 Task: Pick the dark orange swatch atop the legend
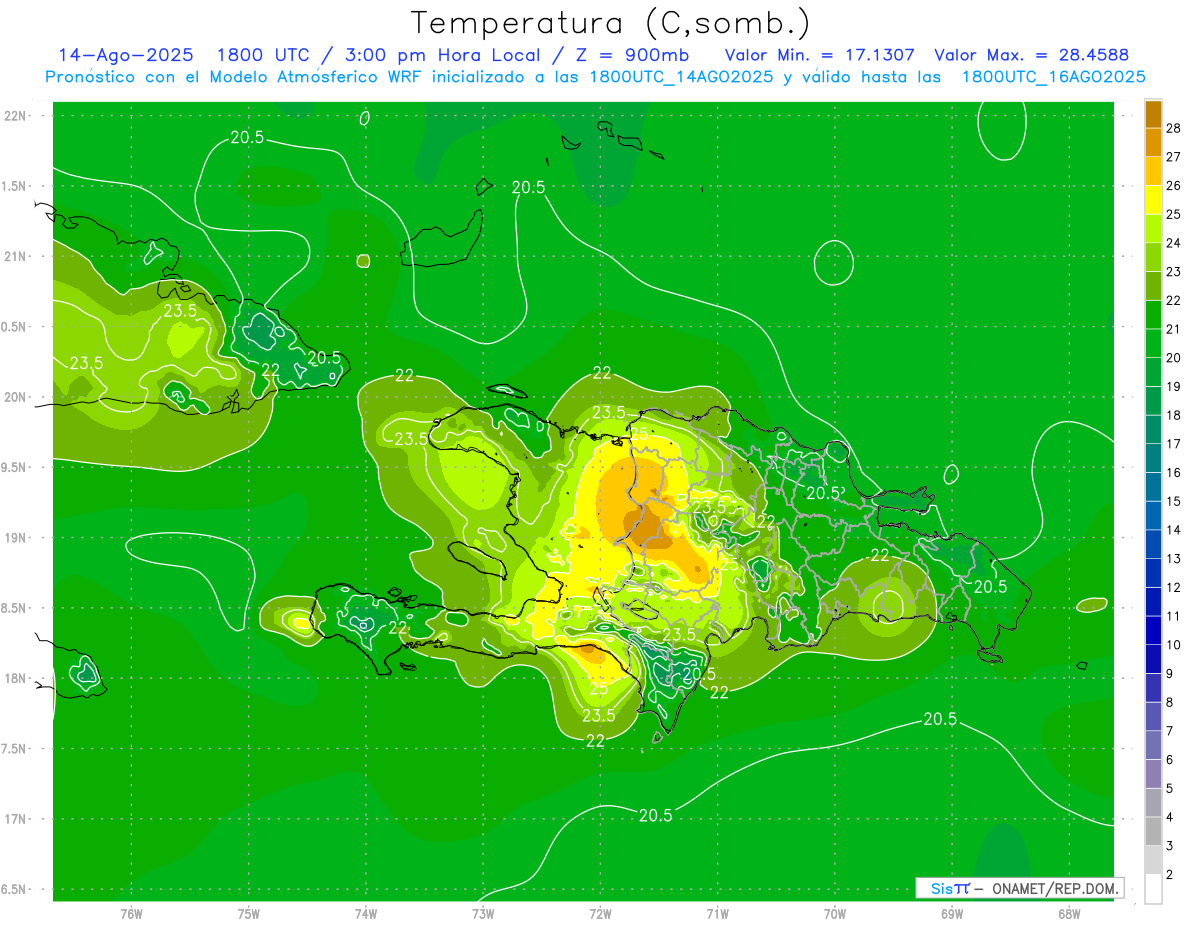tap(1153, 113)
